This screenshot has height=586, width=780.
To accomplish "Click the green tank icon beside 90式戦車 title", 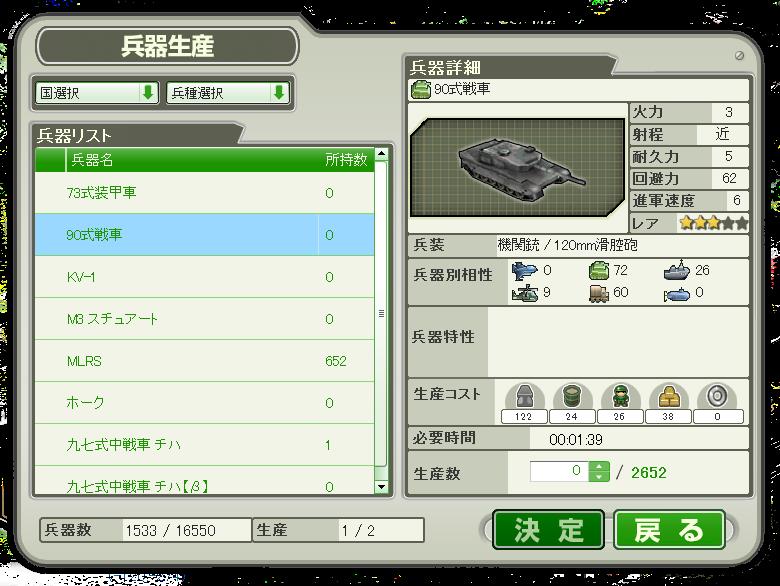I will (x=420, y=90).
